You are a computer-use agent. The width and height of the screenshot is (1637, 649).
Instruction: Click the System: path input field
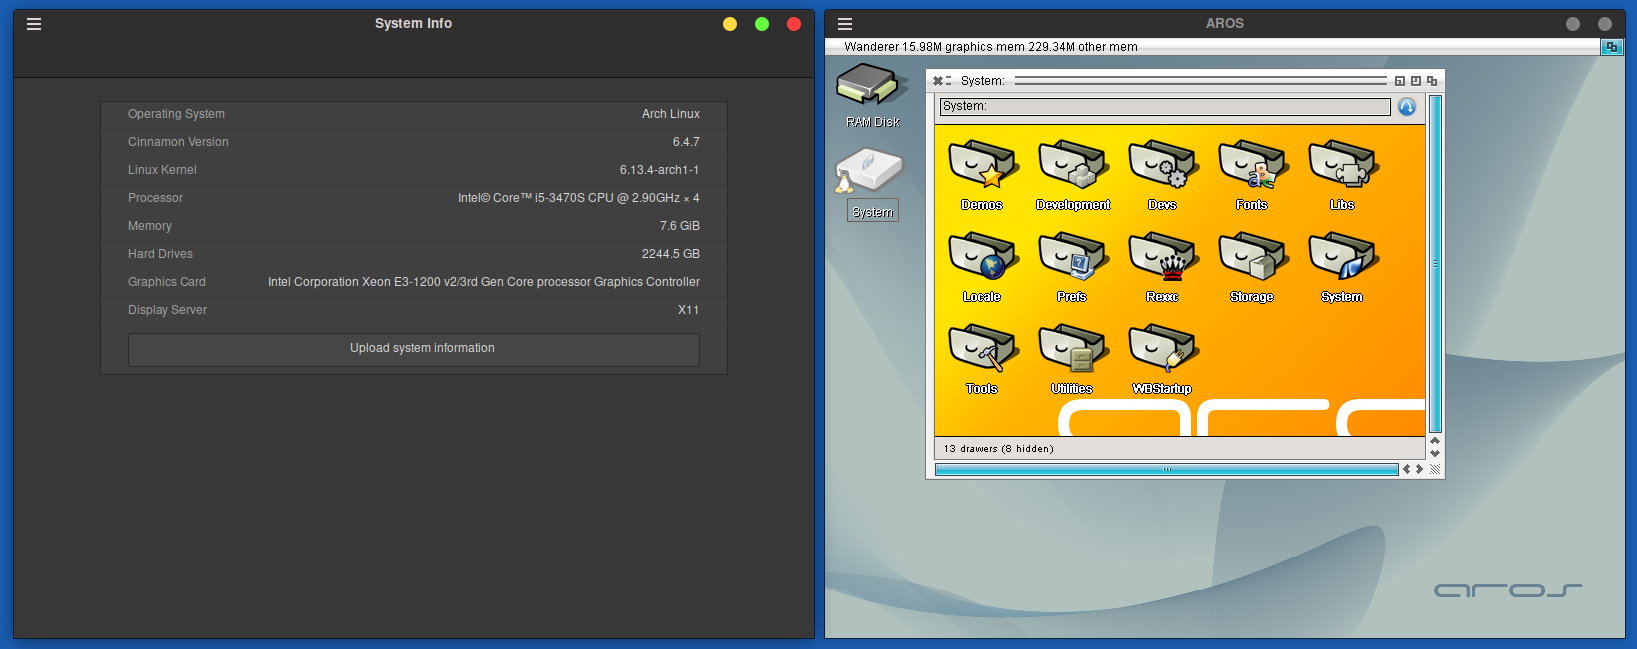(1164, 107)
